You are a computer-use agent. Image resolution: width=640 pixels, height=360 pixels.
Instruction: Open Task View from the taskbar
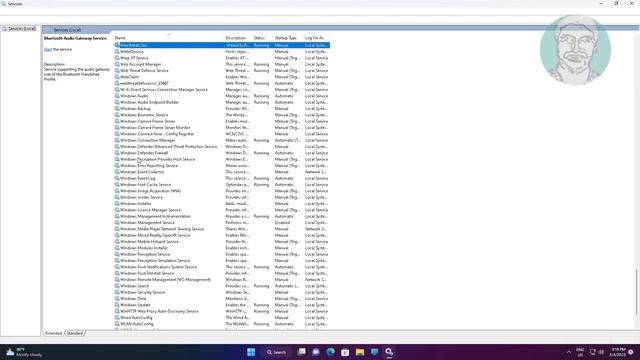pyautogui.click(x=302, y=352)
